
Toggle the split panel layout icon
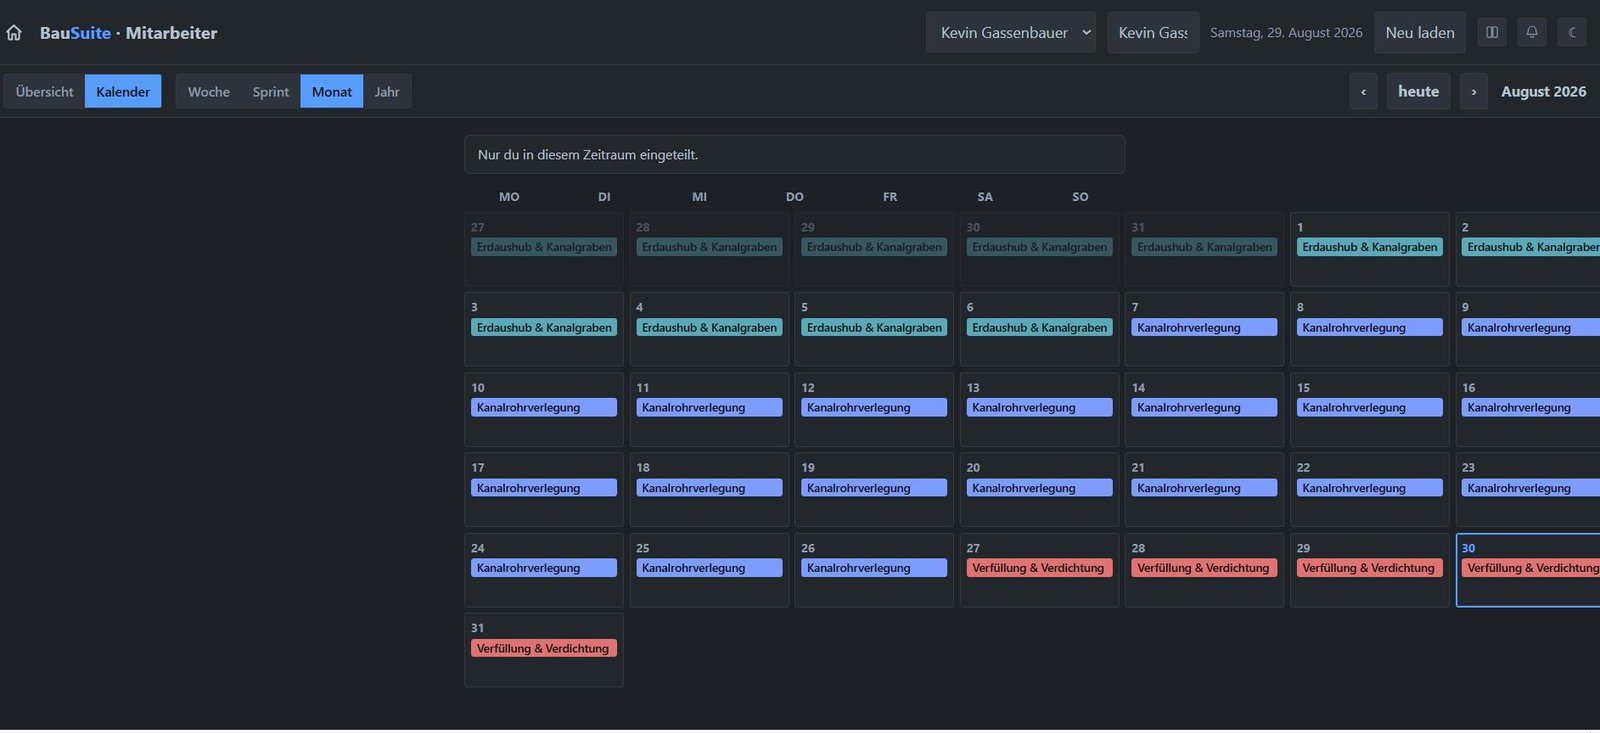pyautogui.click(x=1492, y=33)
